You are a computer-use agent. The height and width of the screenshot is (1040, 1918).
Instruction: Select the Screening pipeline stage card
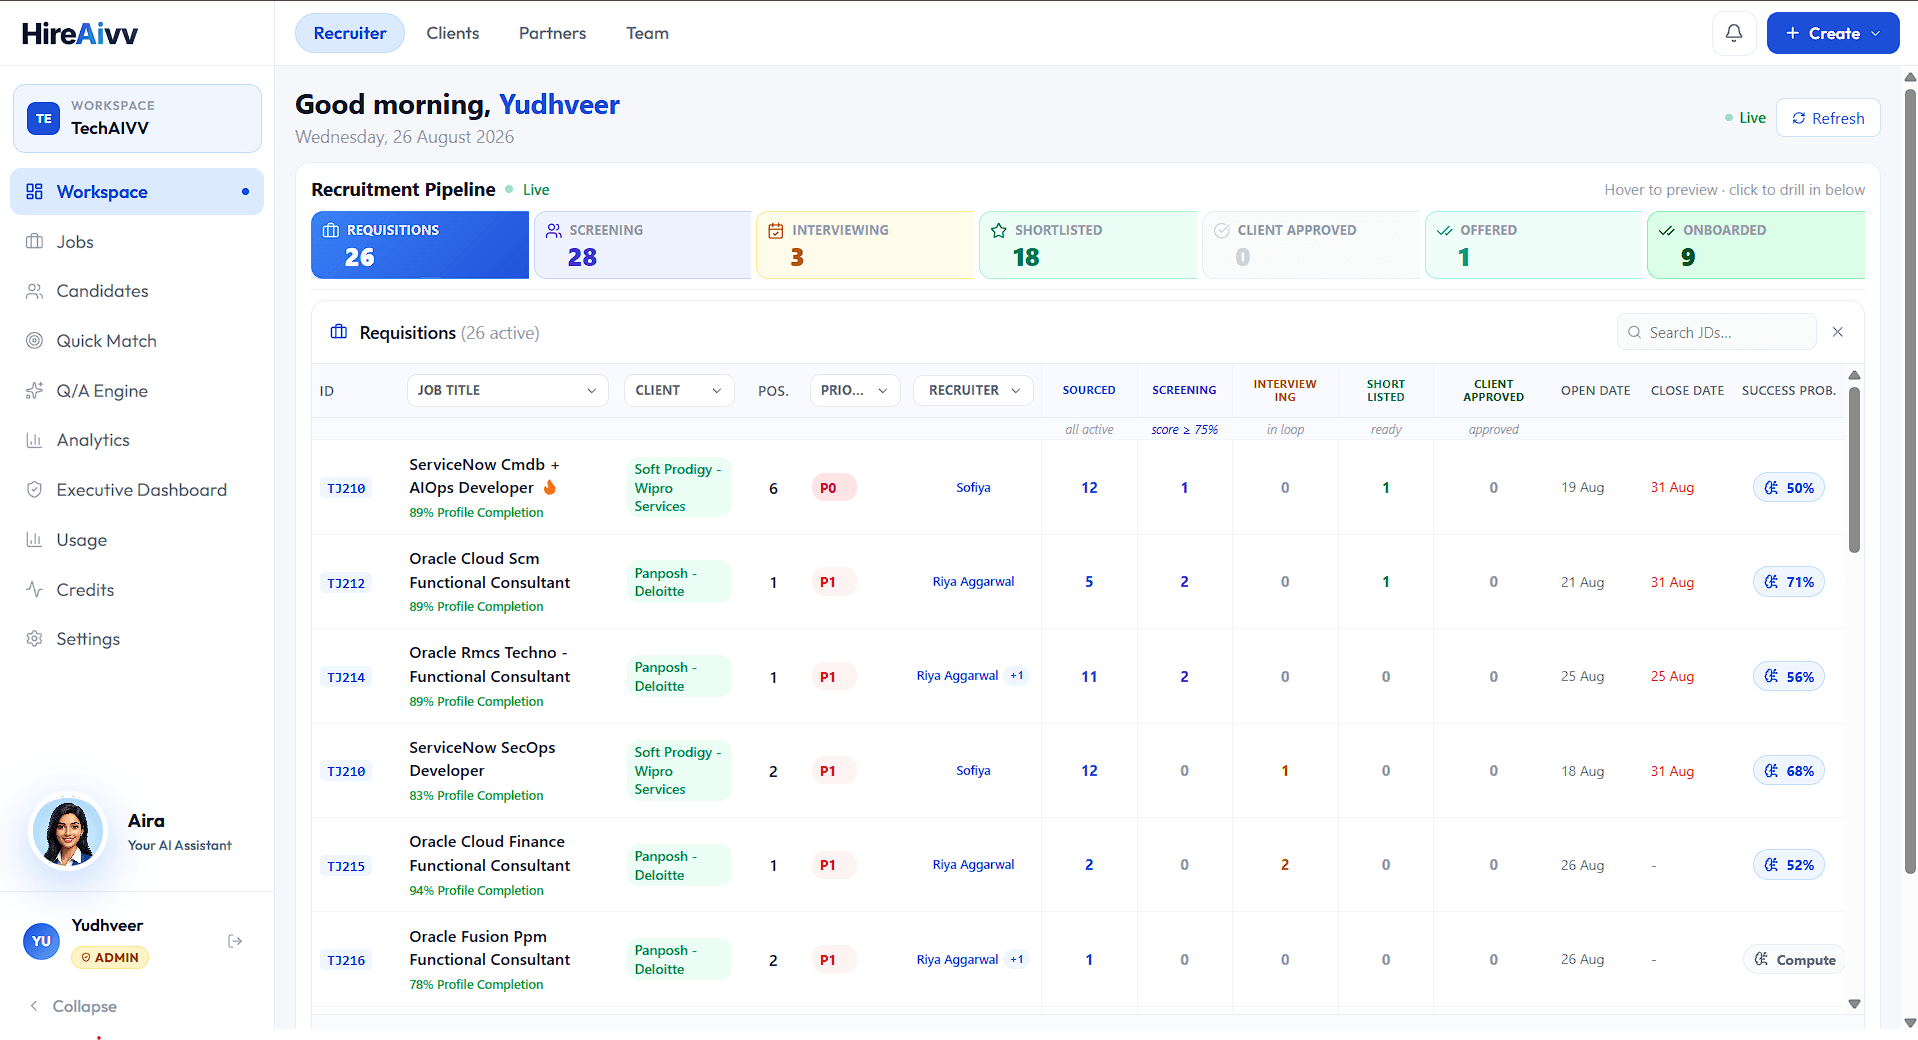(x=642, y=245)
